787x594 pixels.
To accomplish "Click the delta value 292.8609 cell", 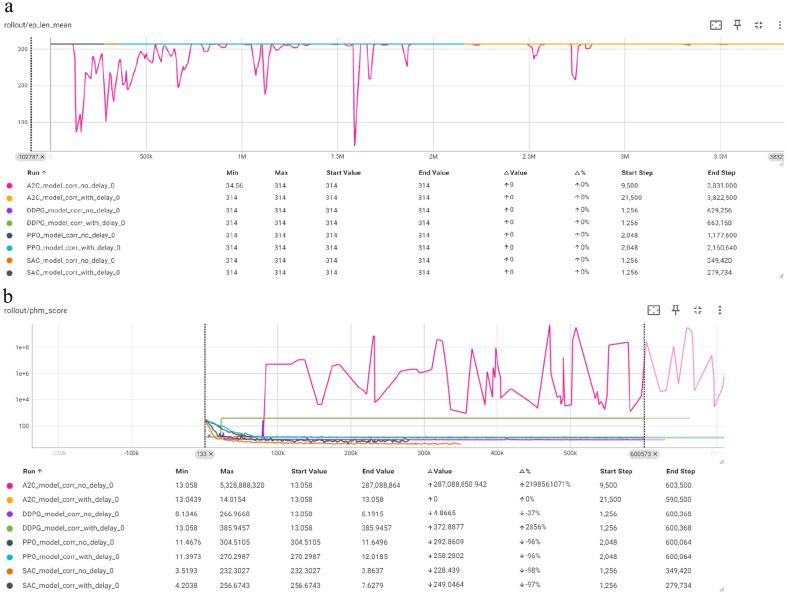I will tap(446, 542).
